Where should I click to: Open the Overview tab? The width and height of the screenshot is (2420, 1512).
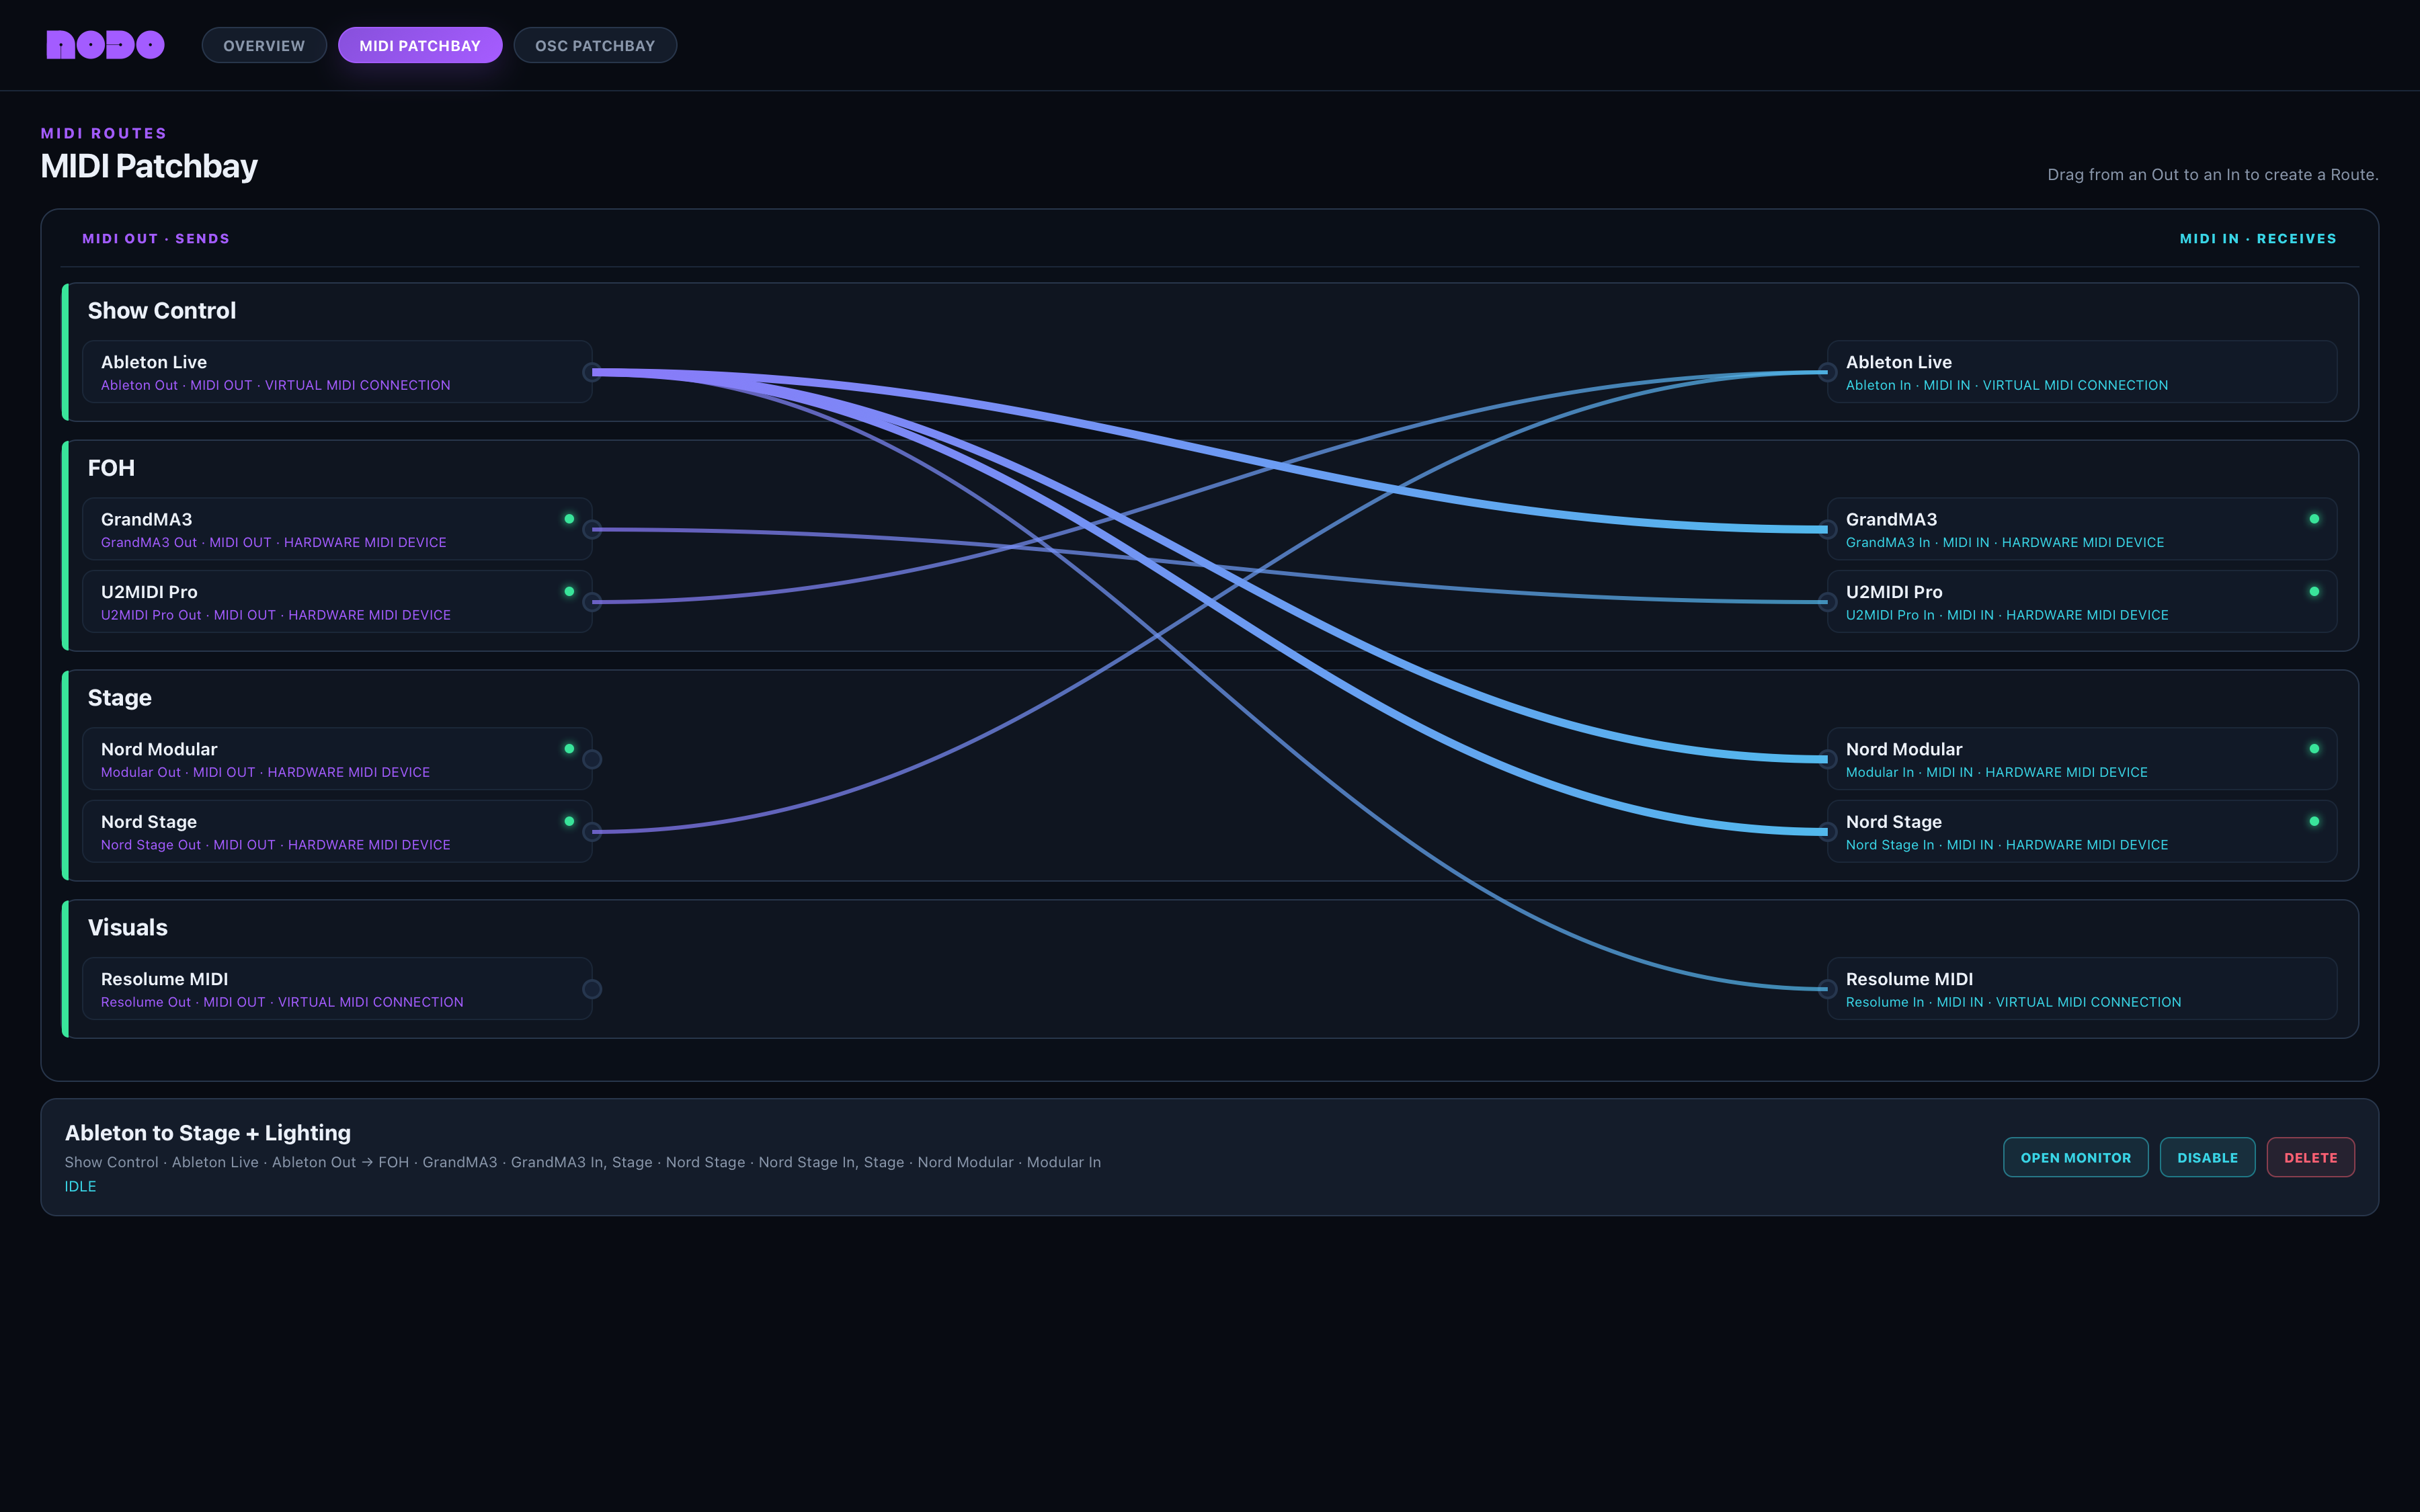click(x=264, y=45)
